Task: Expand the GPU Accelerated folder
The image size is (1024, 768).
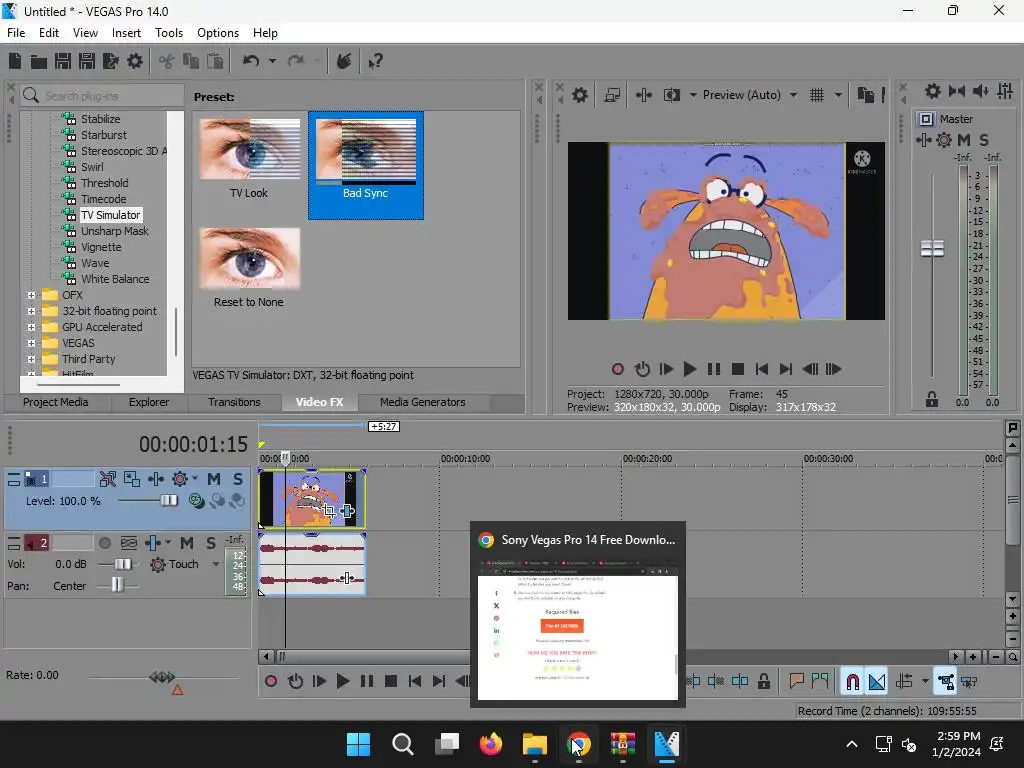Action: pos(31,327)
